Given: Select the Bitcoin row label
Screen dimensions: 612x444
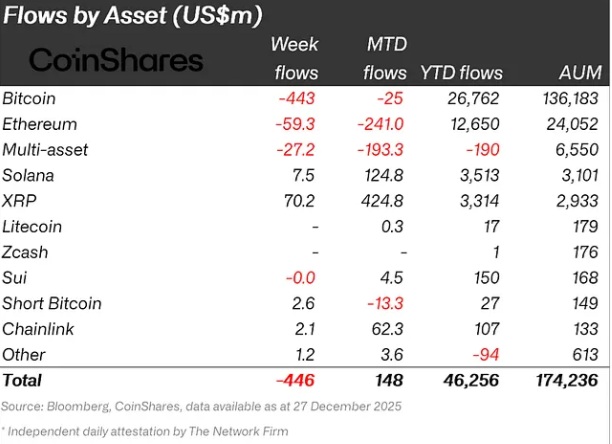Looking at the screenshot, I should coord(29,99).
